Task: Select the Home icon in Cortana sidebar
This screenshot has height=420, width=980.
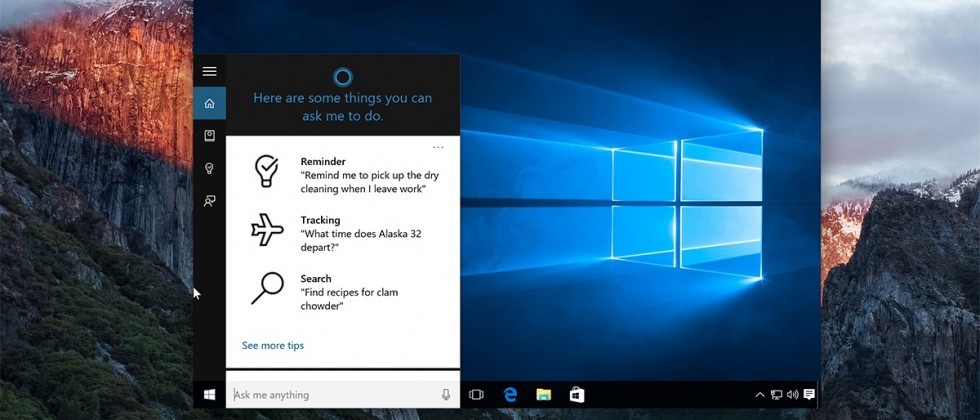Action: (209, 103)
